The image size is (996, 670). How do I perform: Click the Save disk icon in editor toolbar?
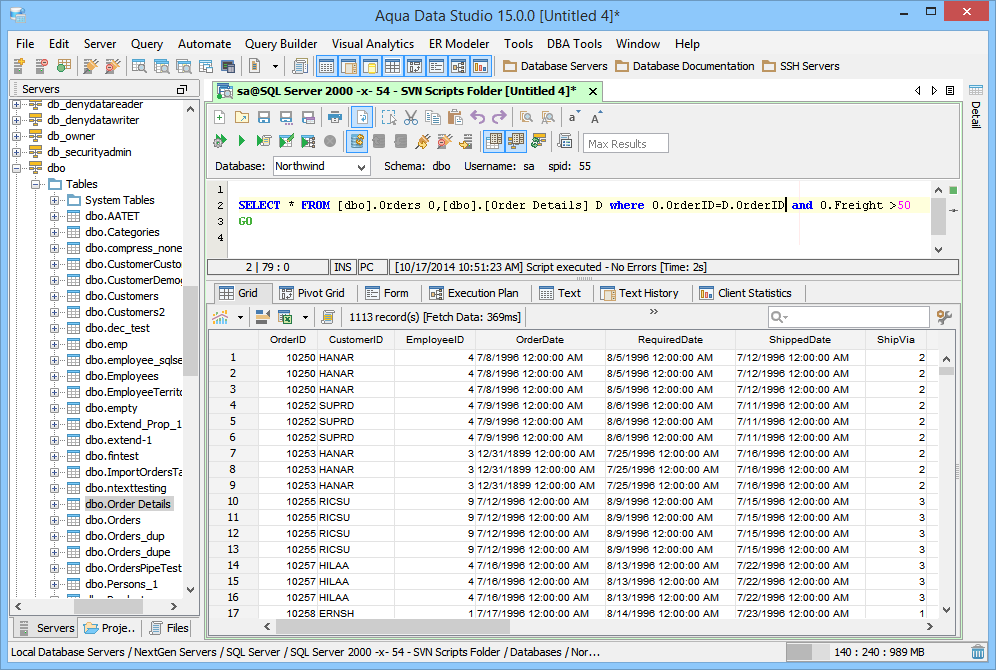[x=264, y=117]
